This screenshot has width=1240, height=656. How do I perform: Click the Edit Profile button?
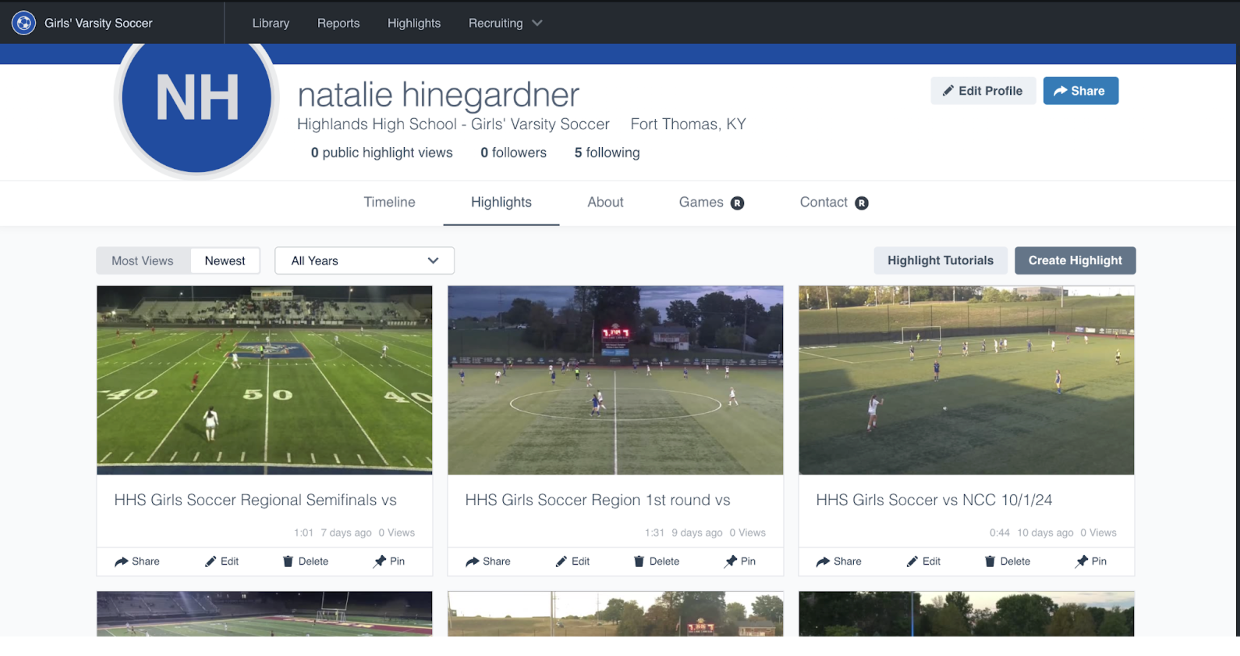click(x=983, y=91)
